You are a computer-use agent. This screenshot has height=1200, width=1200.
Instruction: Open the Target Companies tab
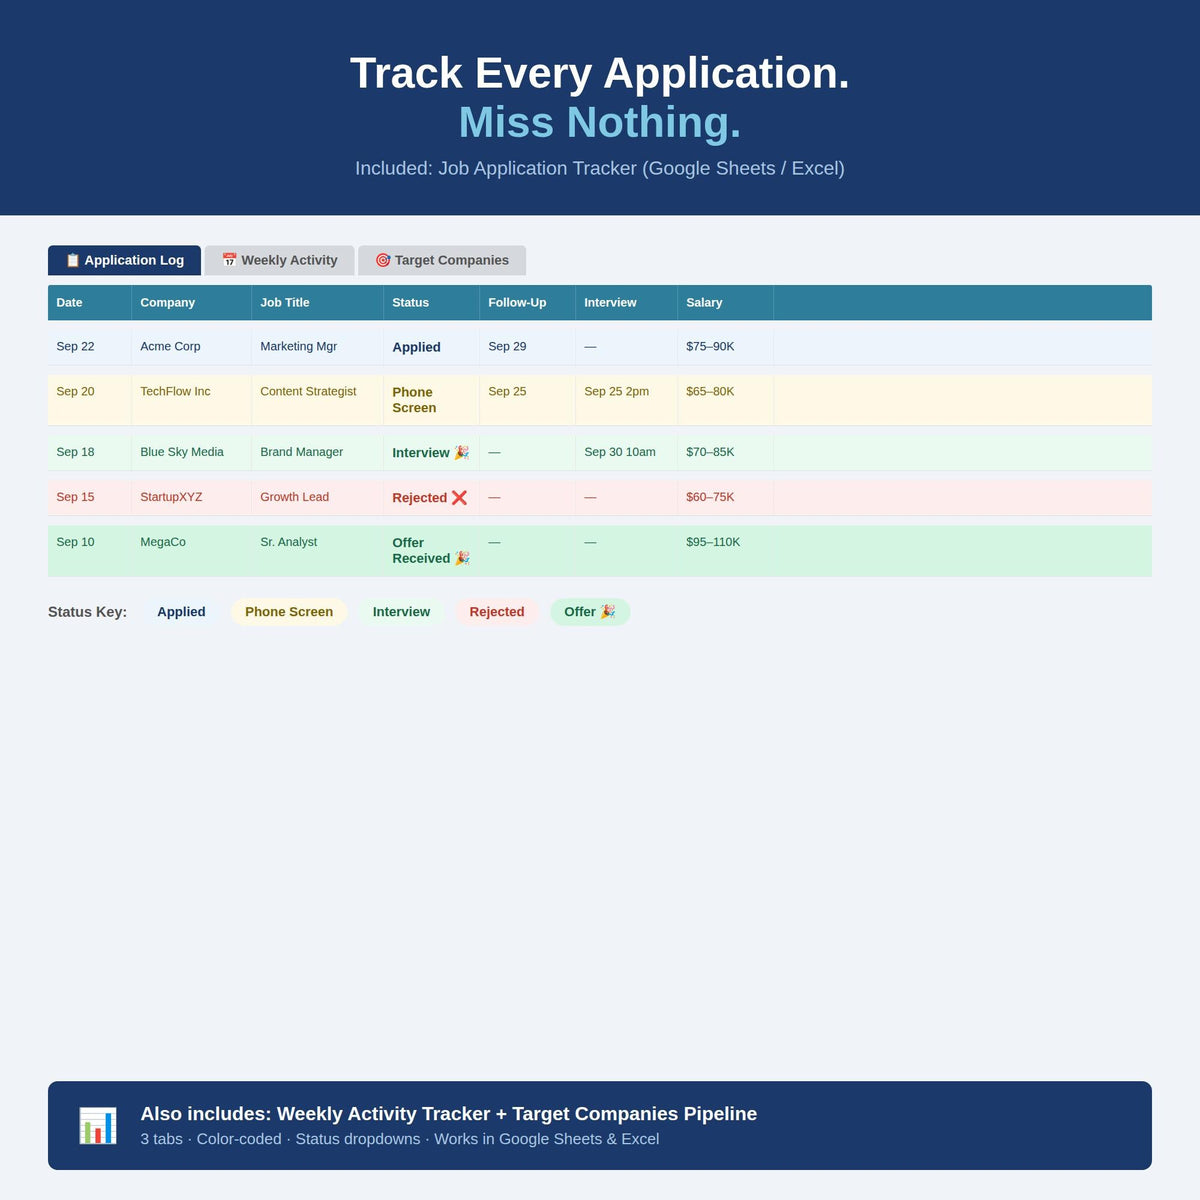pos(442,260)
